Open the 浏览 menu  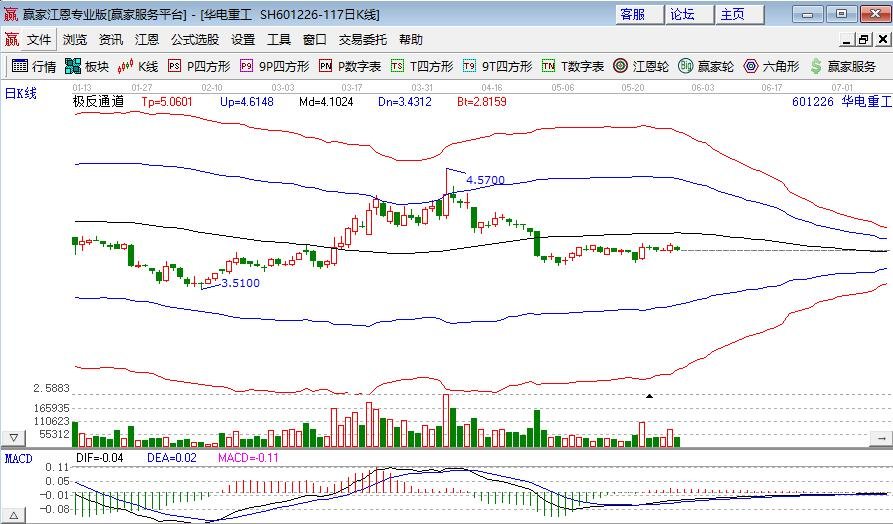point(75,39)
